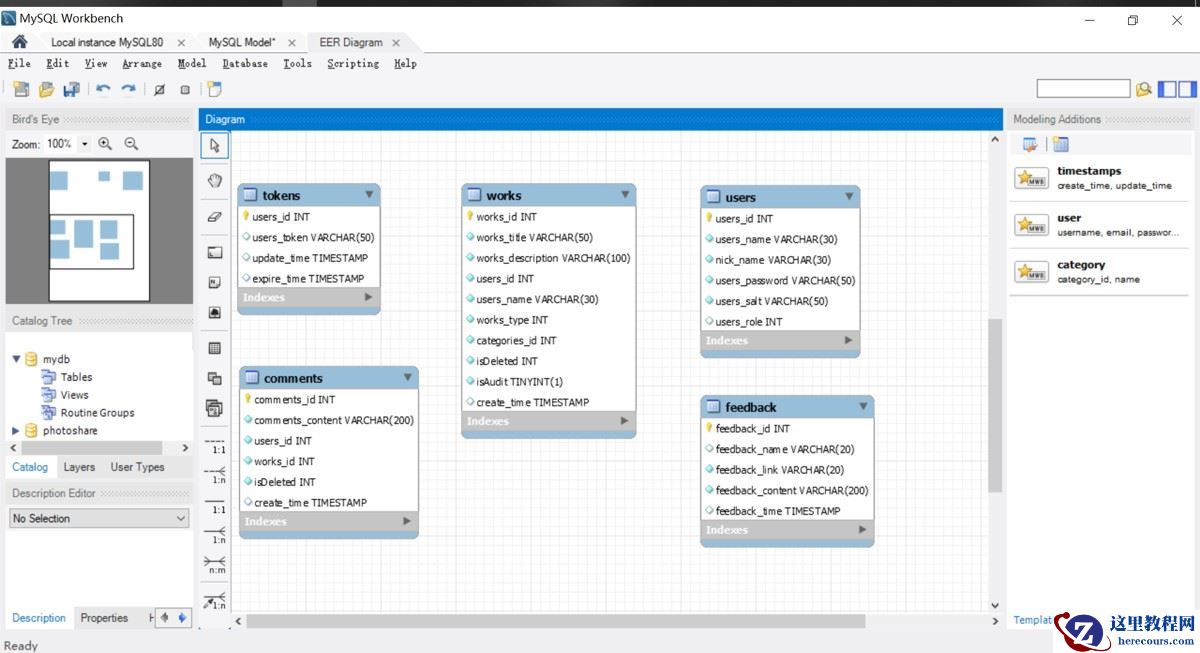Collapse the works table header arrow

point(625,194)
